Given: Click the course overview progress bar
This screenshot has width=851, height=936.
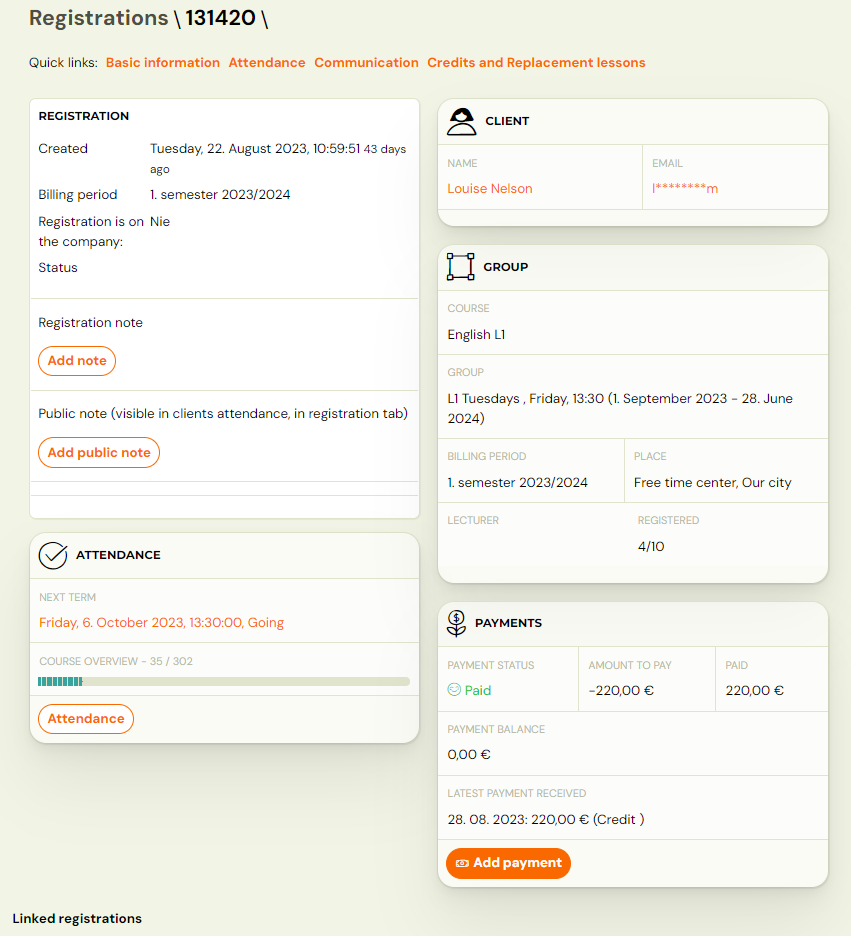Looking at the screenshot, I should 225,681.
